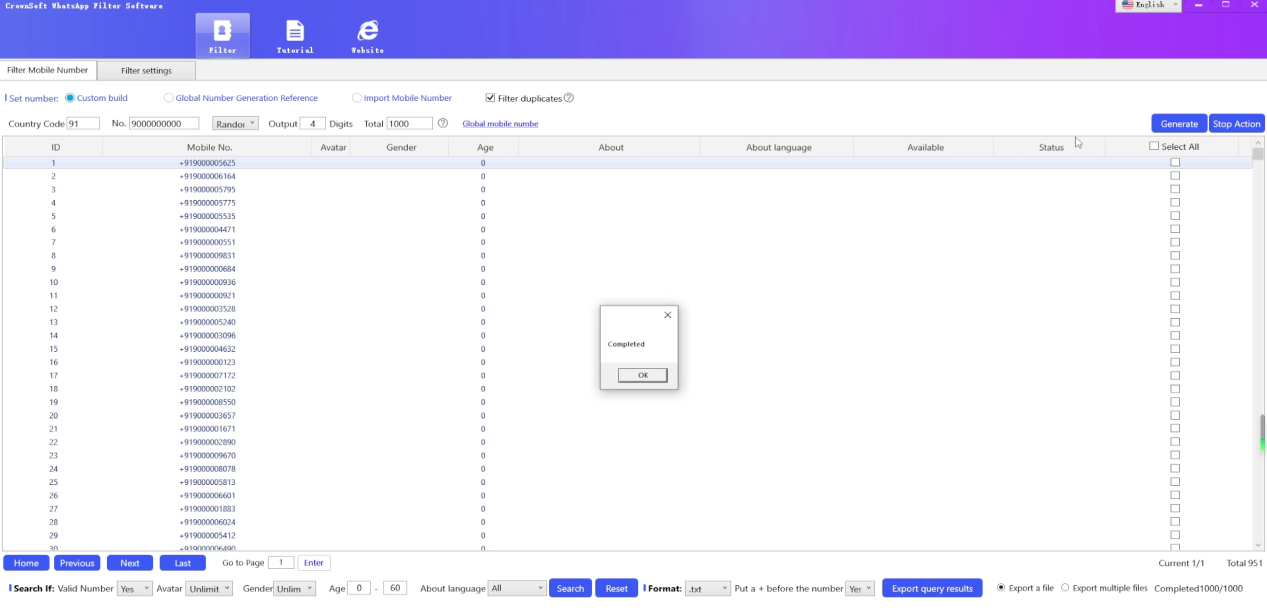Click the About language column header

point(778,147)
